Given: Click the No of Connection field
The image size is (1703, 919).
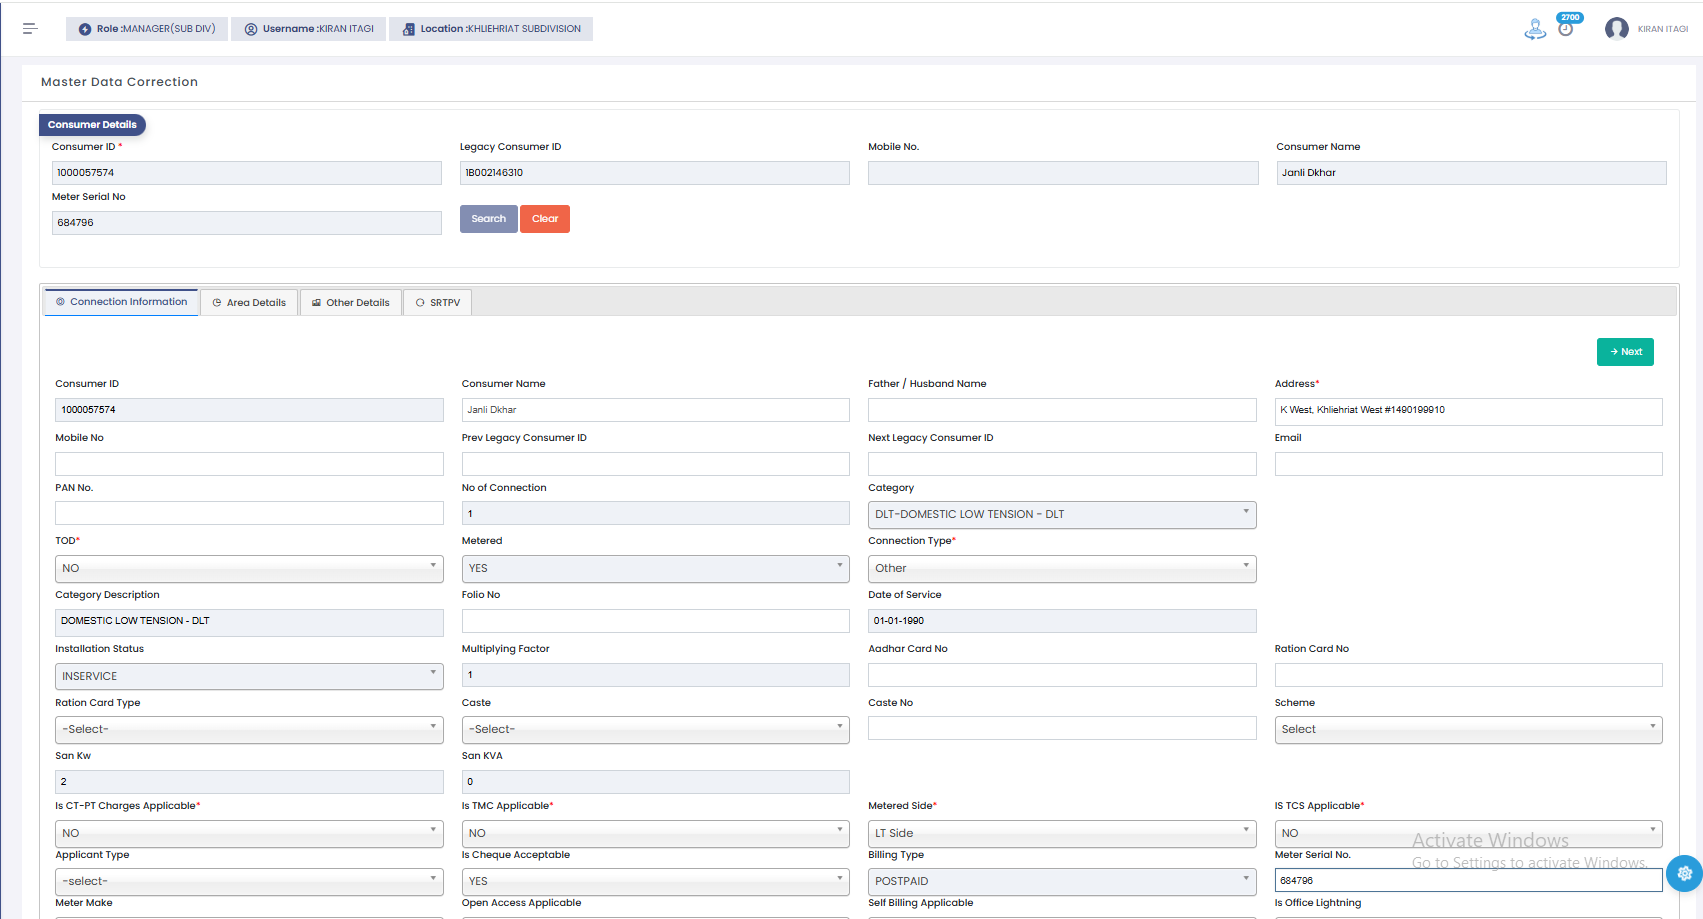Looking at the screenshot, I should click(x=655, y=513).
